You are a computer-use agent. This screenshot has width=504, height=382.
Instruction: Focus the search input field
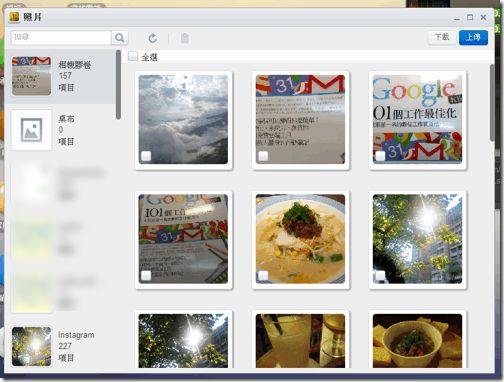(61, 38)
